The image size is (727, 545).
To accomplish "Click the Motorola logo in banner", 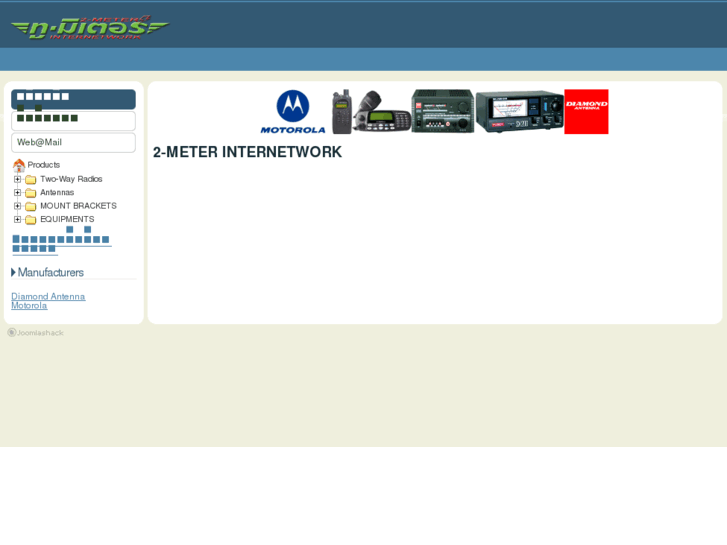I will pos(293,112).
